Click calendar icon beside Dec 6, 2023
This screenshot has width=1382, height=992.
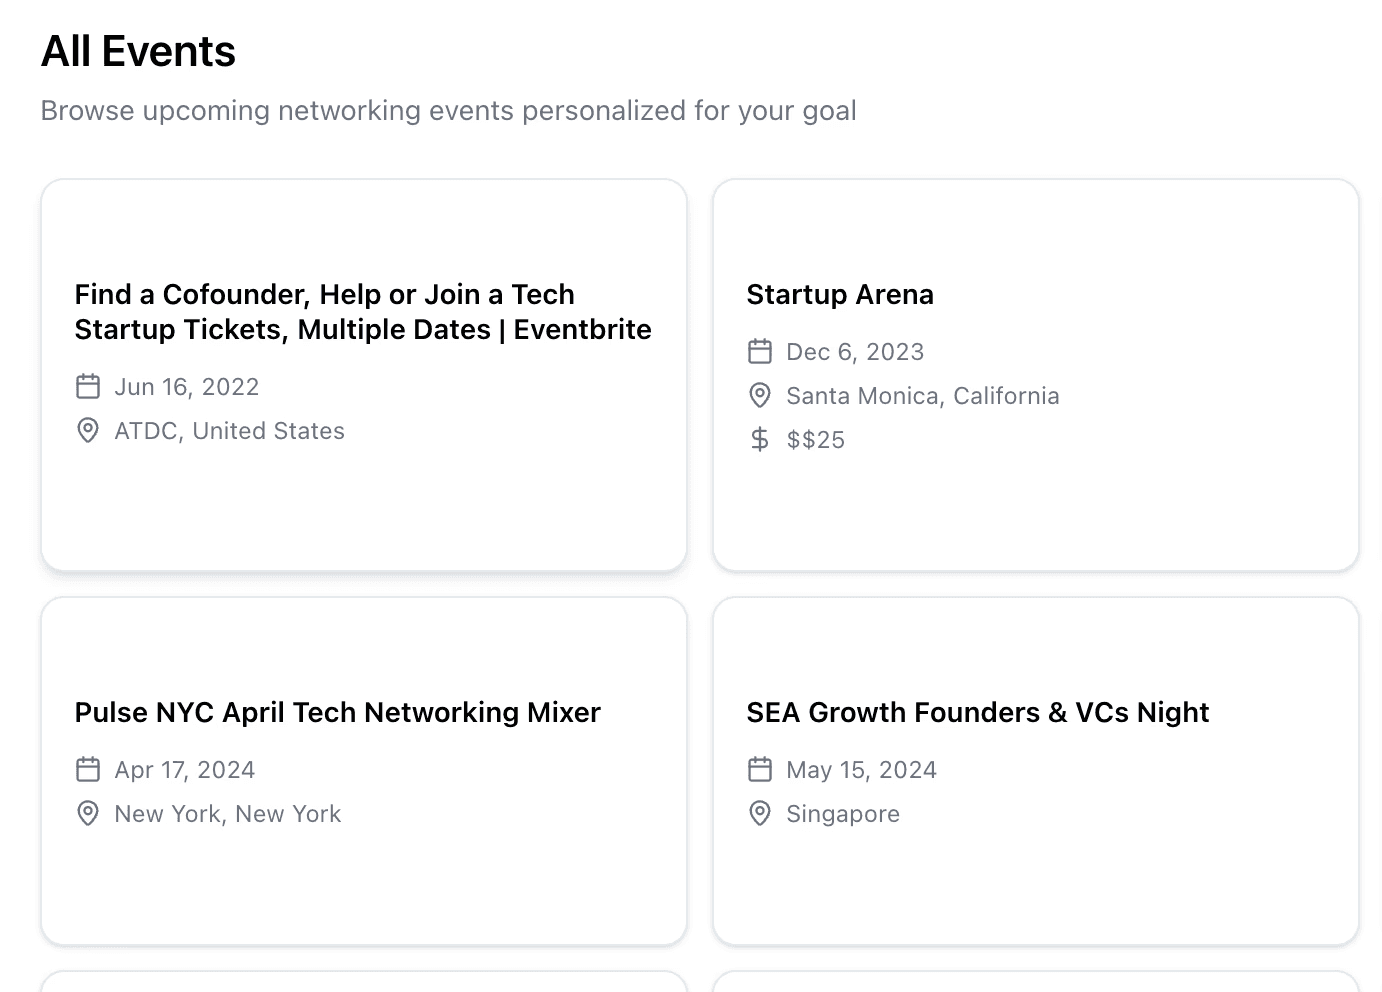coord(760,351)
